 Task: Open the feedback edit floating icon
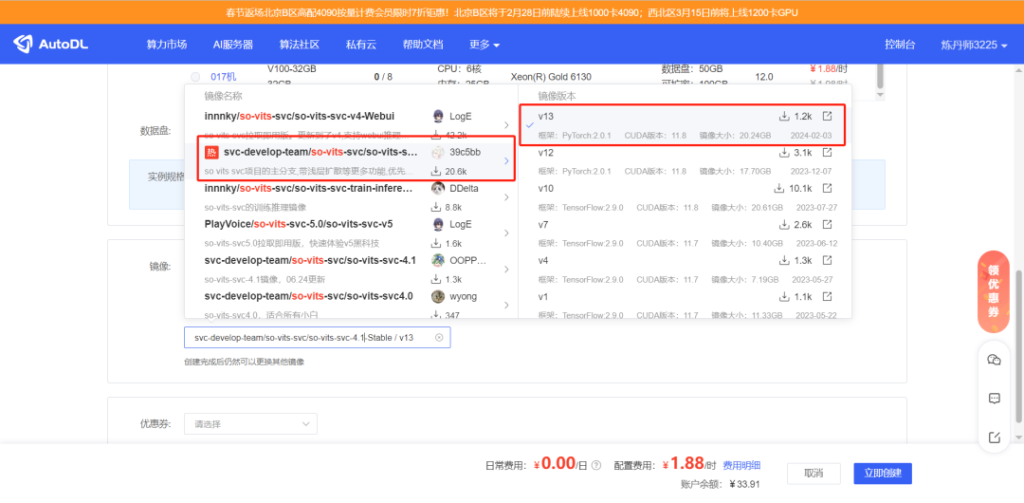tap(994, 438)
